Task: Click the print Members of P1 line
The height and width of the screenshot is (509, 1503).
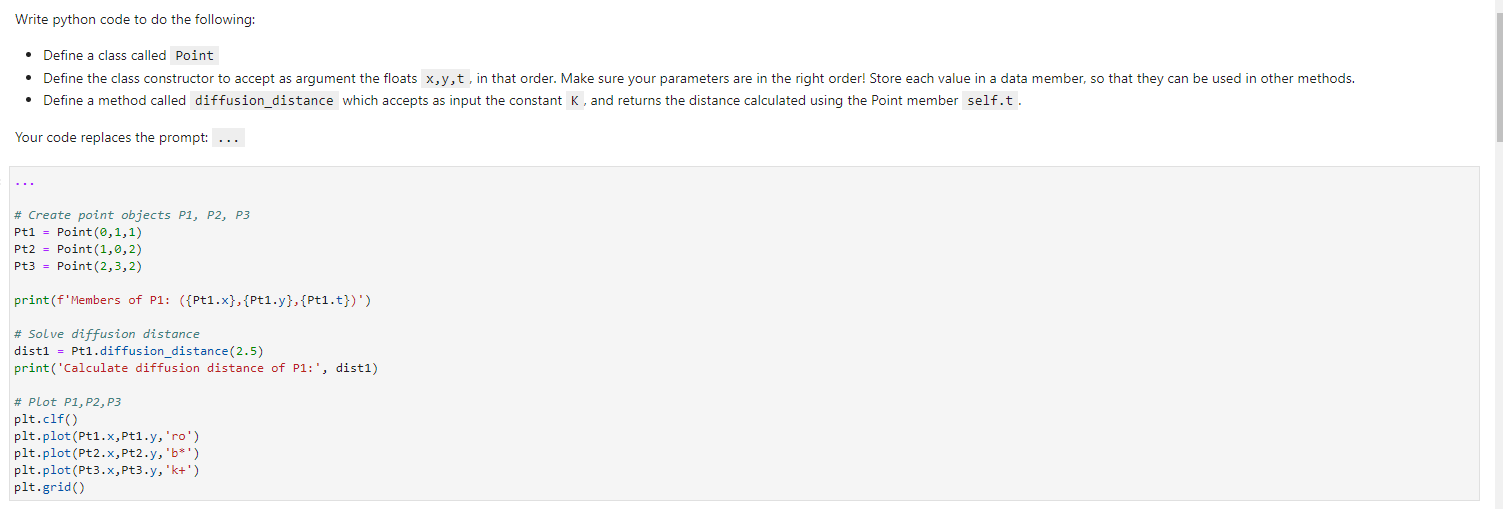Action: (x=193, y=300)
